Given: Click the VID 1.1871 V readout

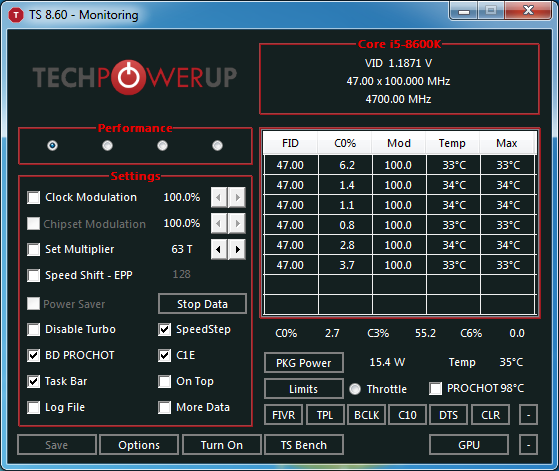Looking at the screenshot, I should 399,63.
